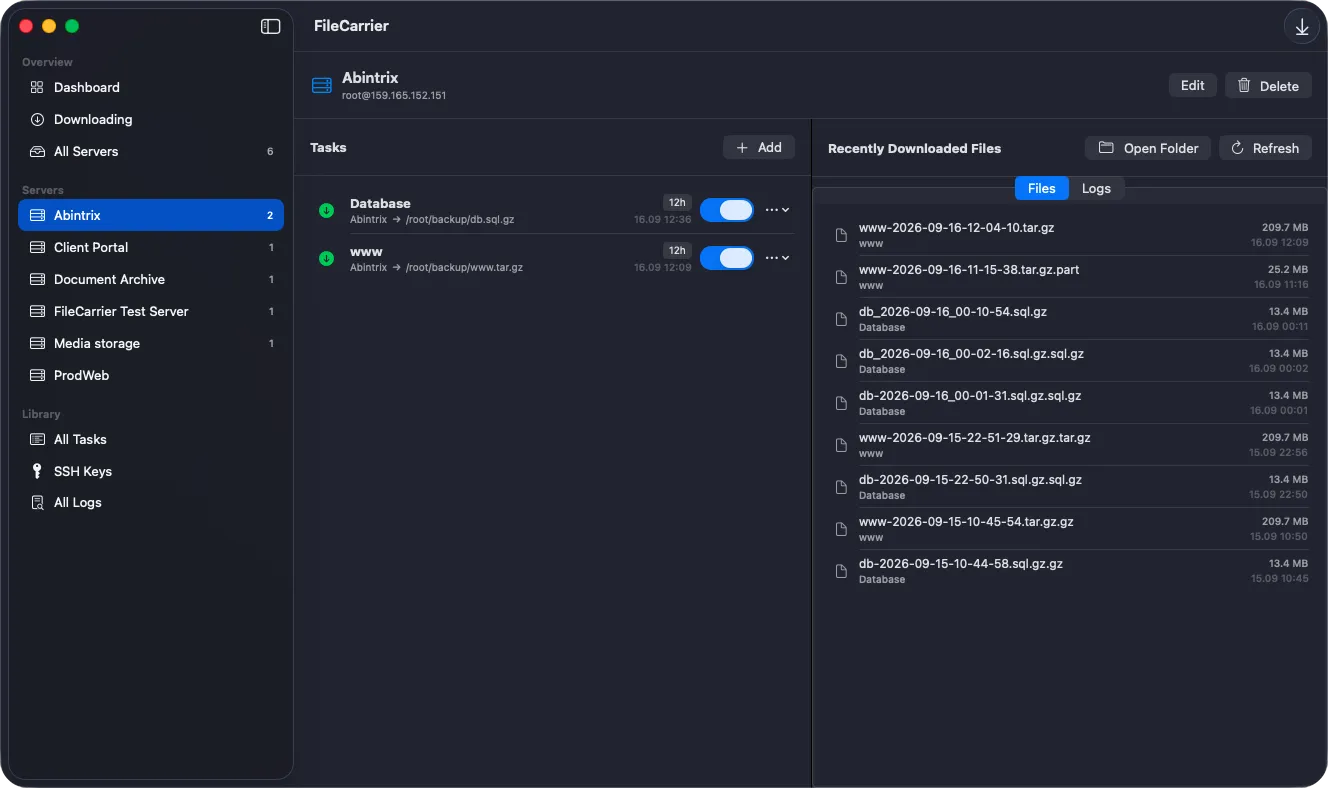Click file icon of db-2026-09-16_00-01-31.sql.gz.sql.gz

tap(841, 403)
